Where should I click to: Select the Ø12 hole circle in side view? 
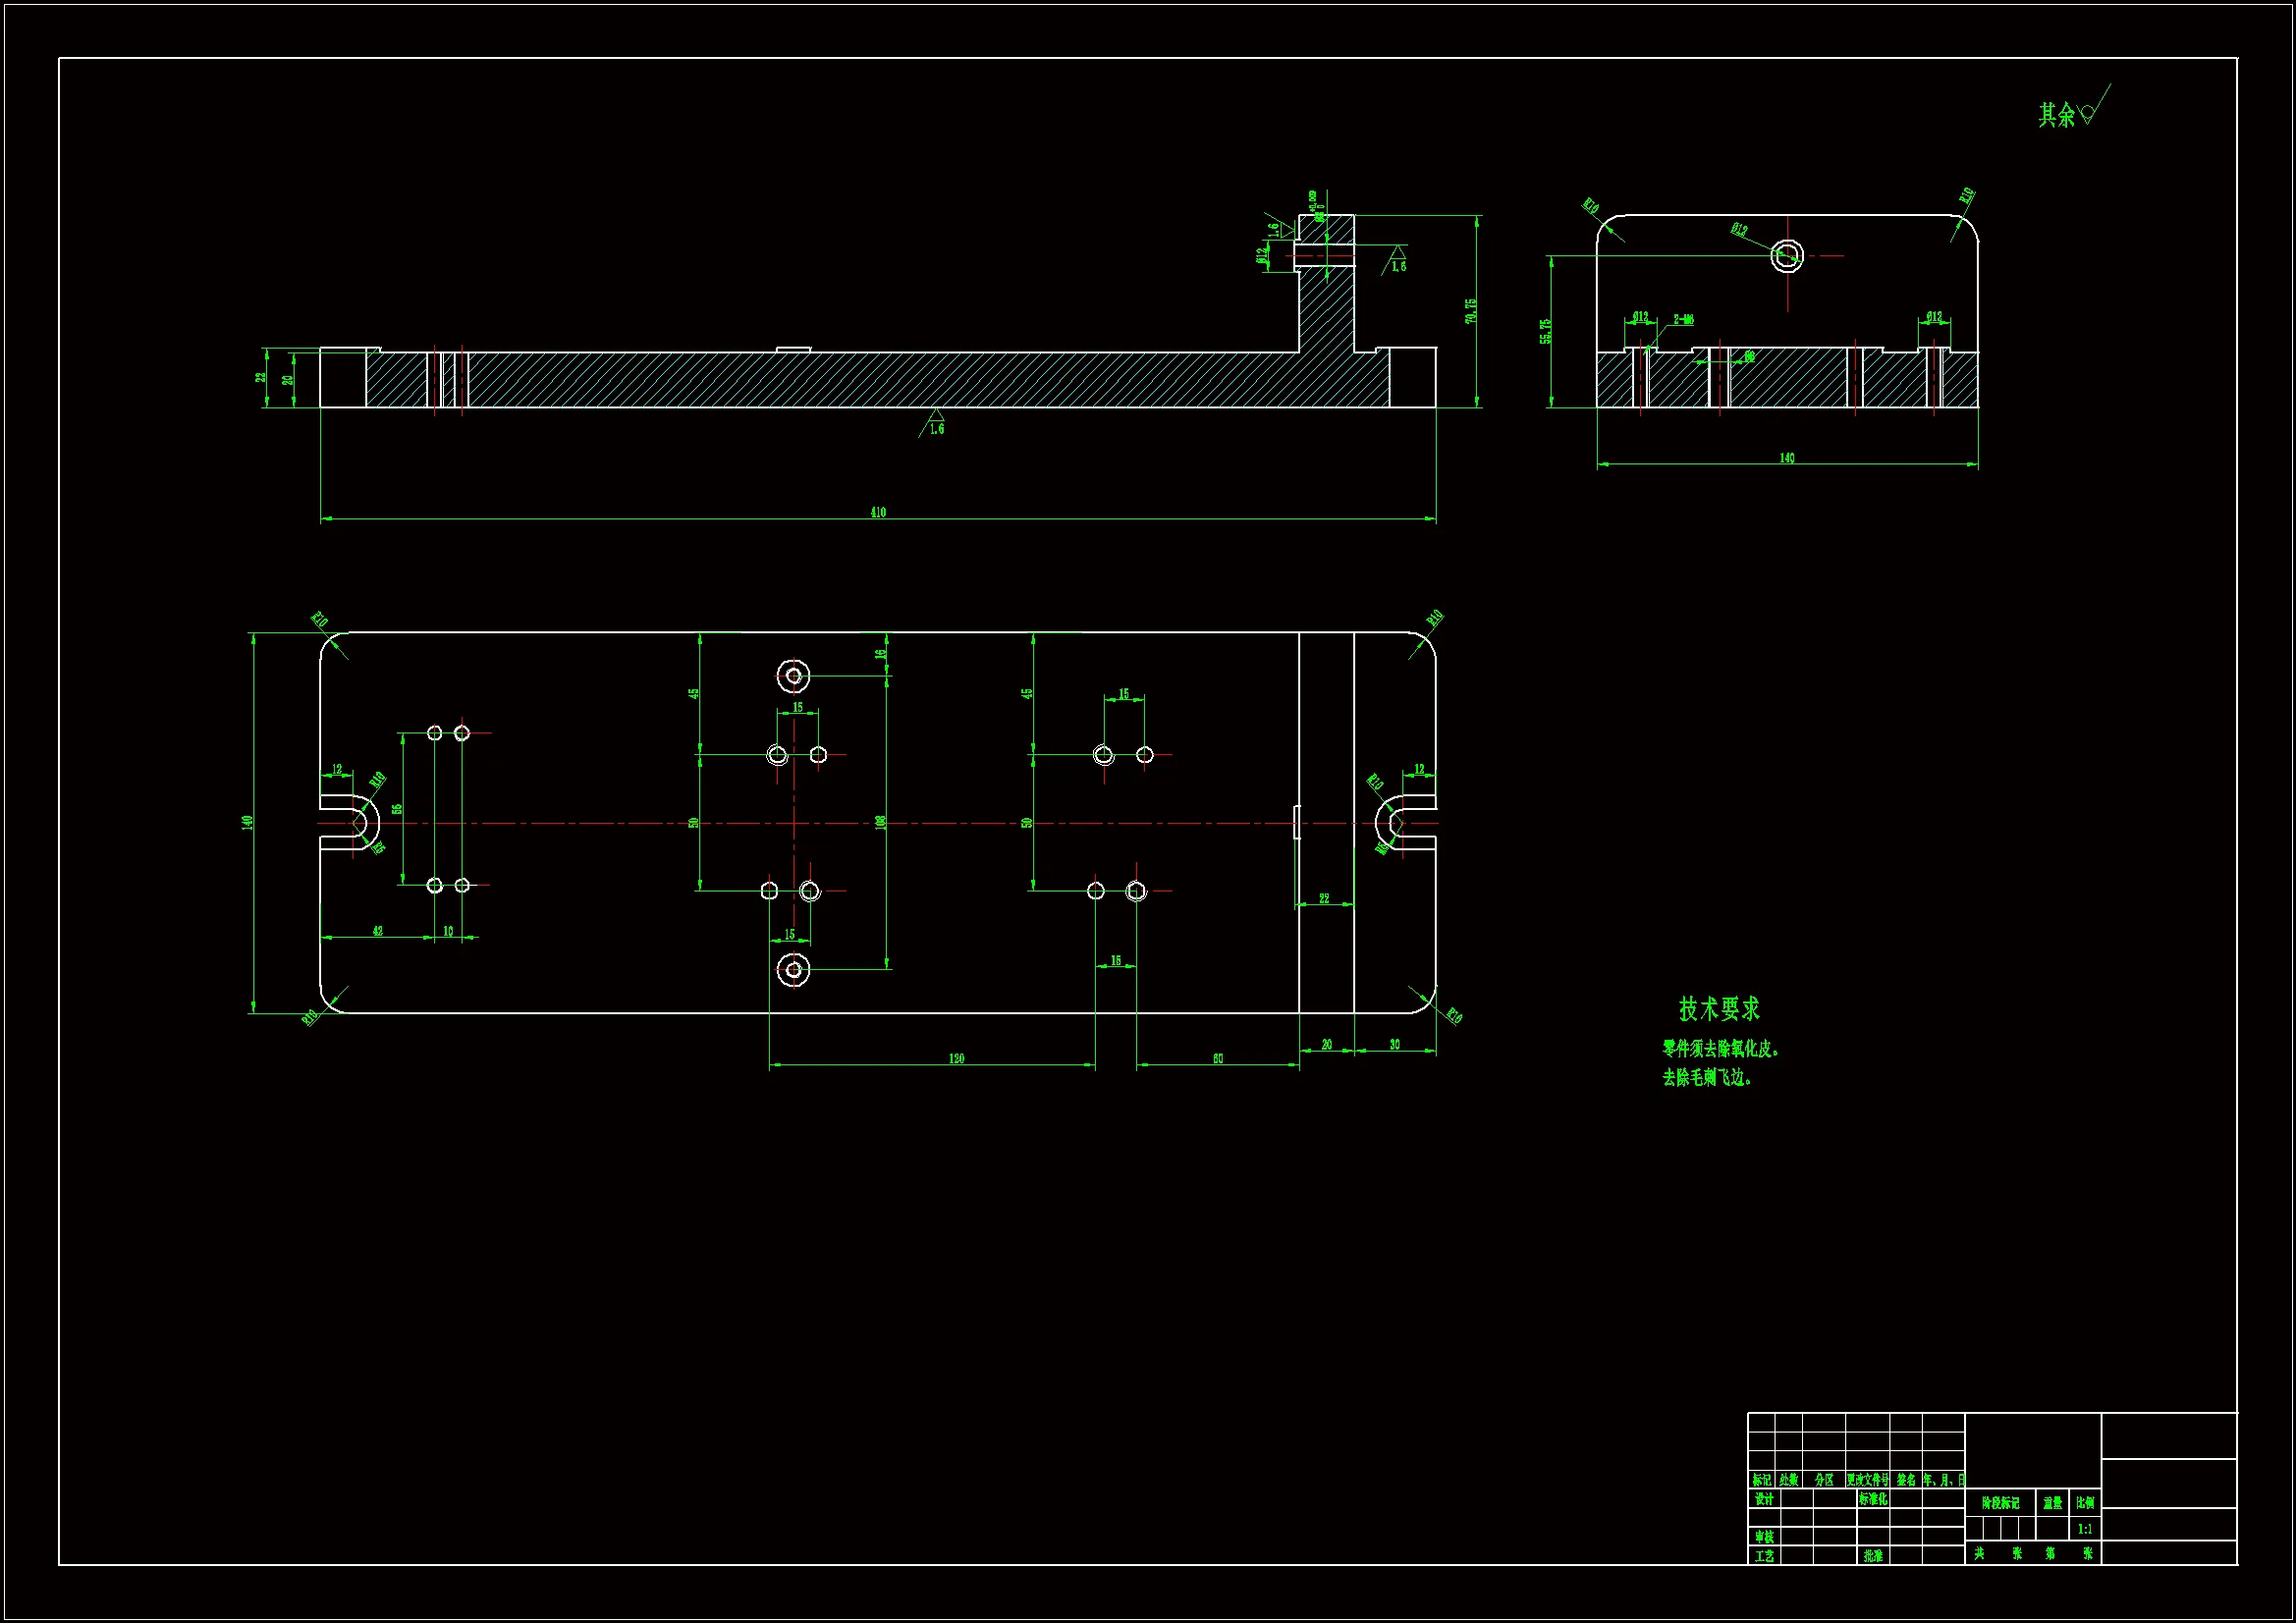pyautogui.click(x=1787, y=256)
